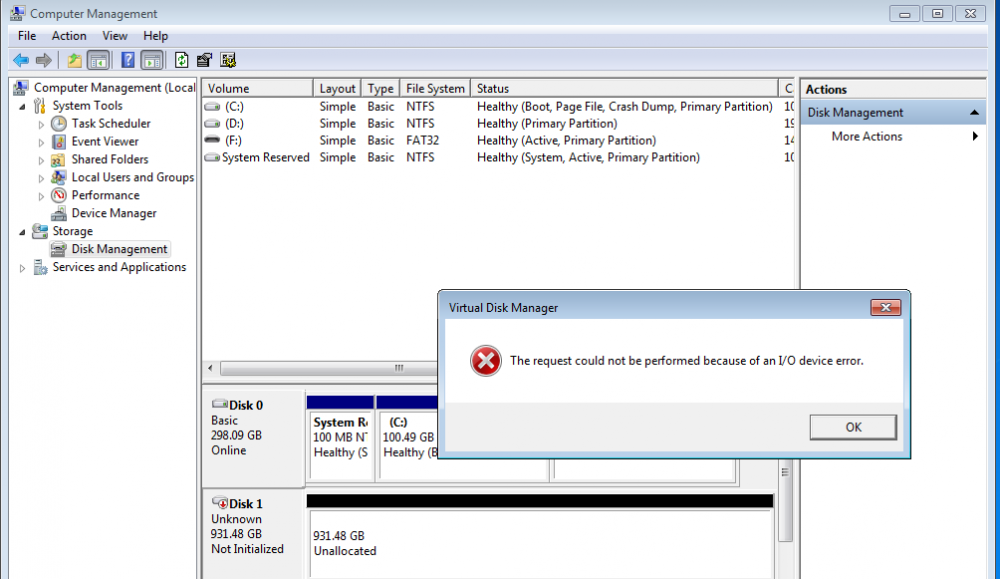Click the Forward arrow toolbar icon
The image size is (1000, 579).
(x=43, y=61)
